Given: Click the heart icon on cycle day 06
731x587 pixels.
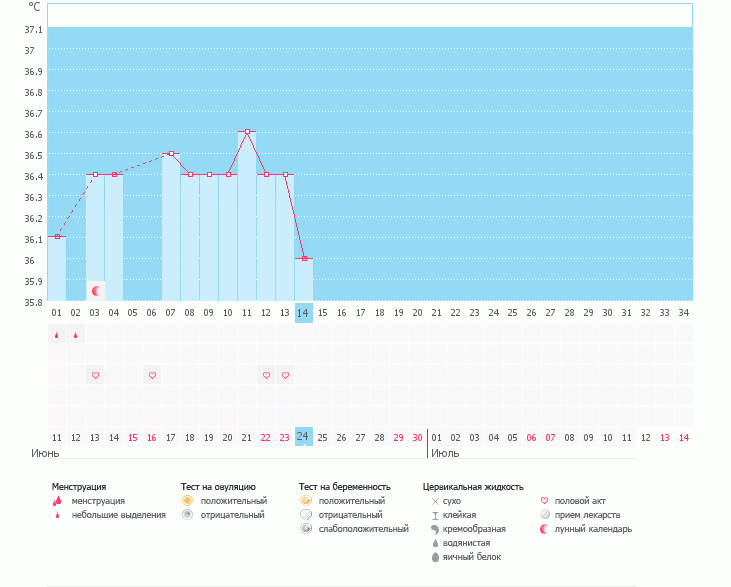Looking at the screenshot, I should click(152, 375).
